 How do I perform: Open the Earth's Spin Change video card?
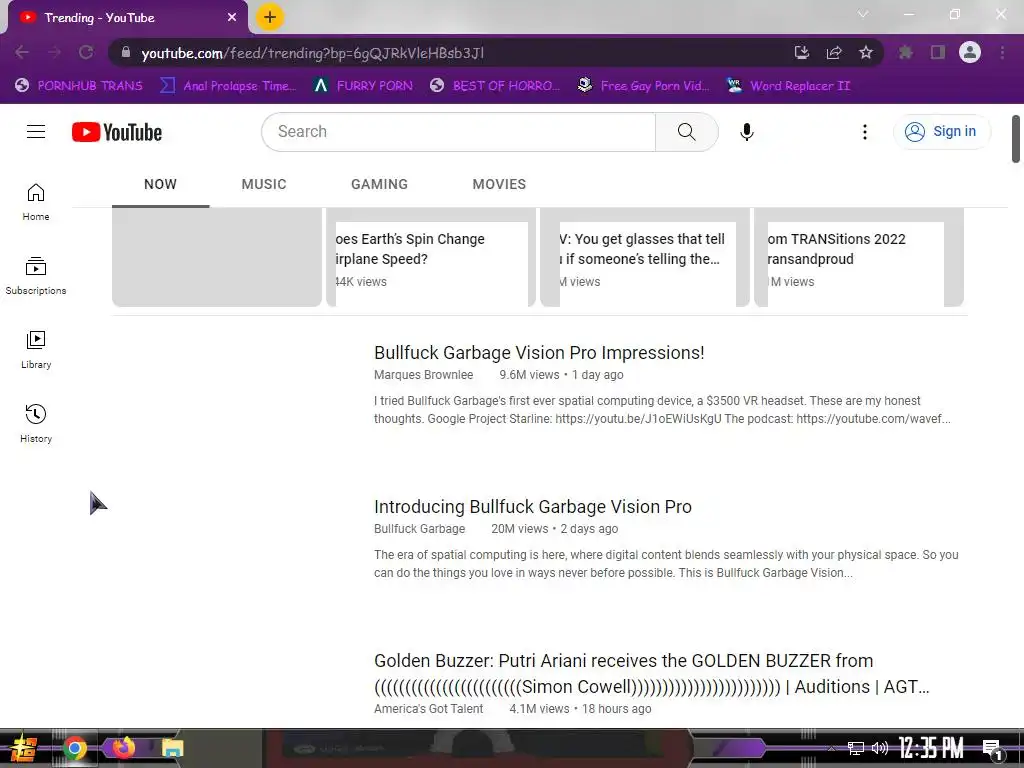(x=431, y=258)
